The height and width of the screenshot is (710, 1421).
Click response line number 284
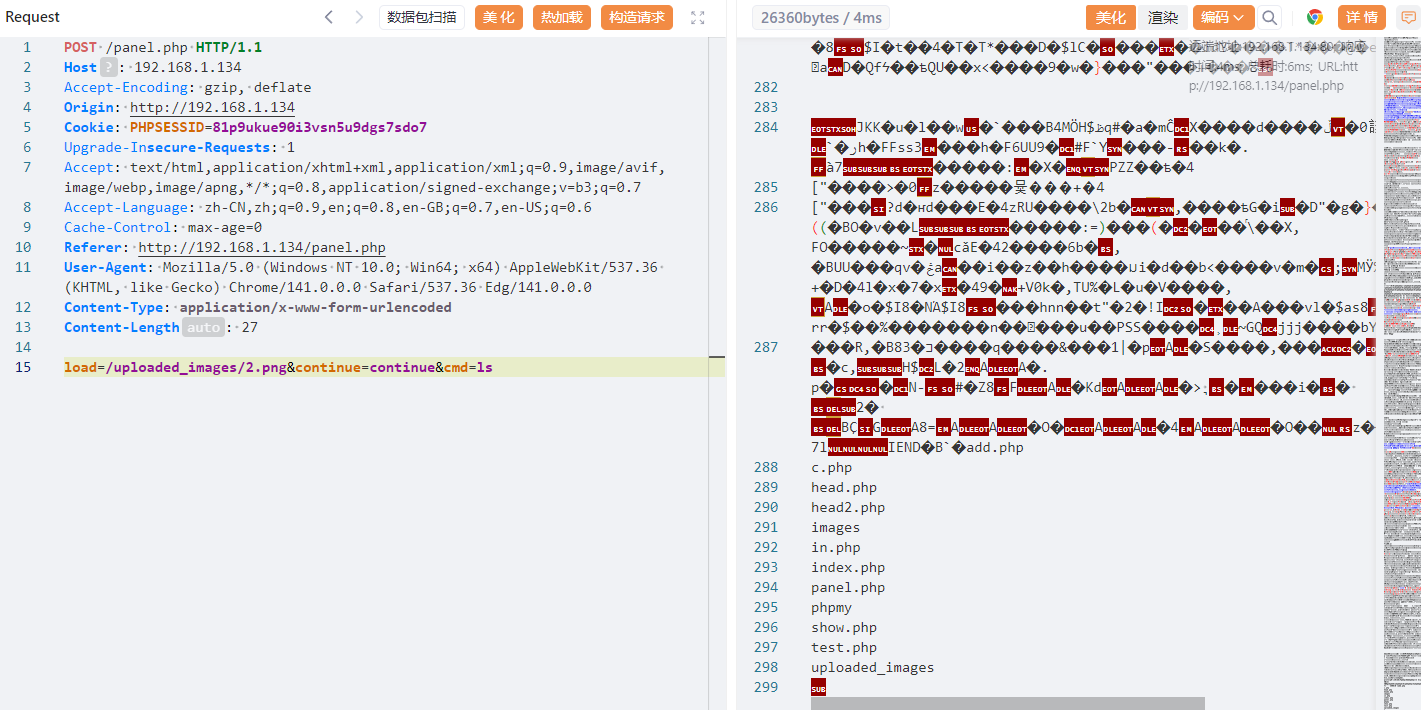click(766, 127)
